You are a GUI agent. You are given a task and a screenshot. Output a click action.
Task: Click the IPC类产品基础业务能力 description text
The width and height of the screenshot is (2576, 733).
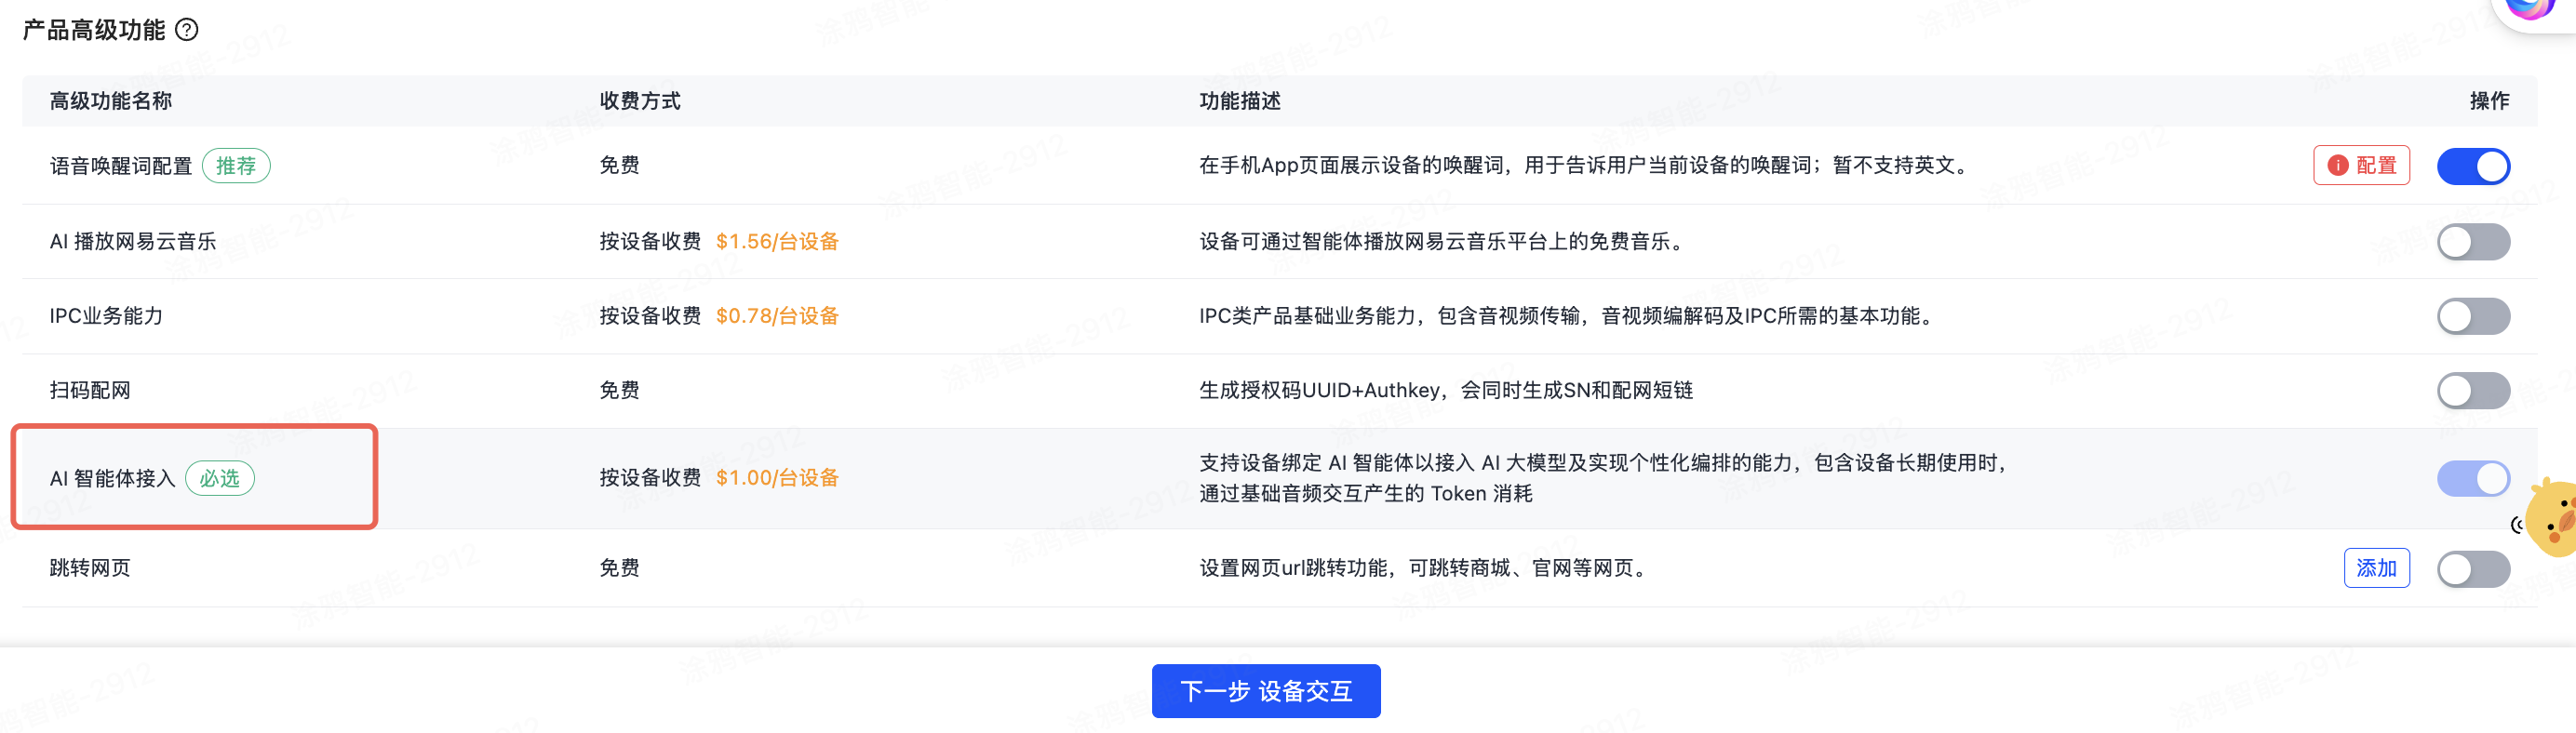pos(1570,316)
